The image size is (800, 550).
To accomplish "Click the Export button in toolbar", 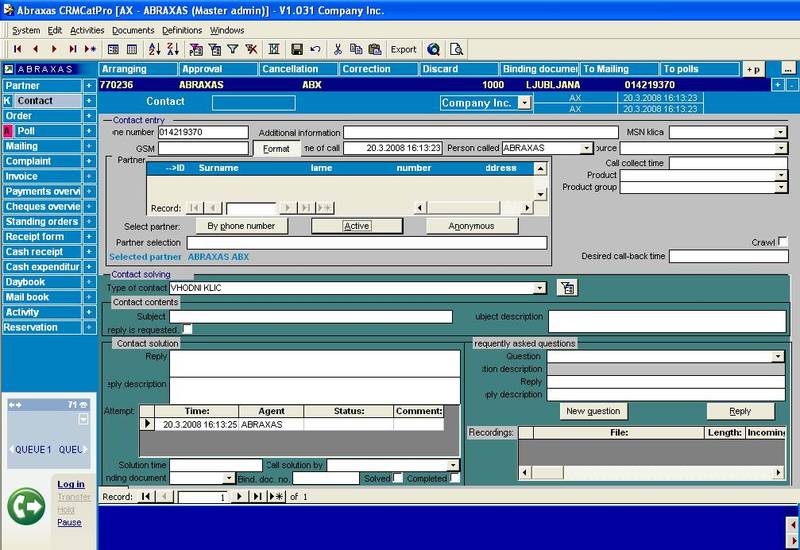I will point(404,49).
